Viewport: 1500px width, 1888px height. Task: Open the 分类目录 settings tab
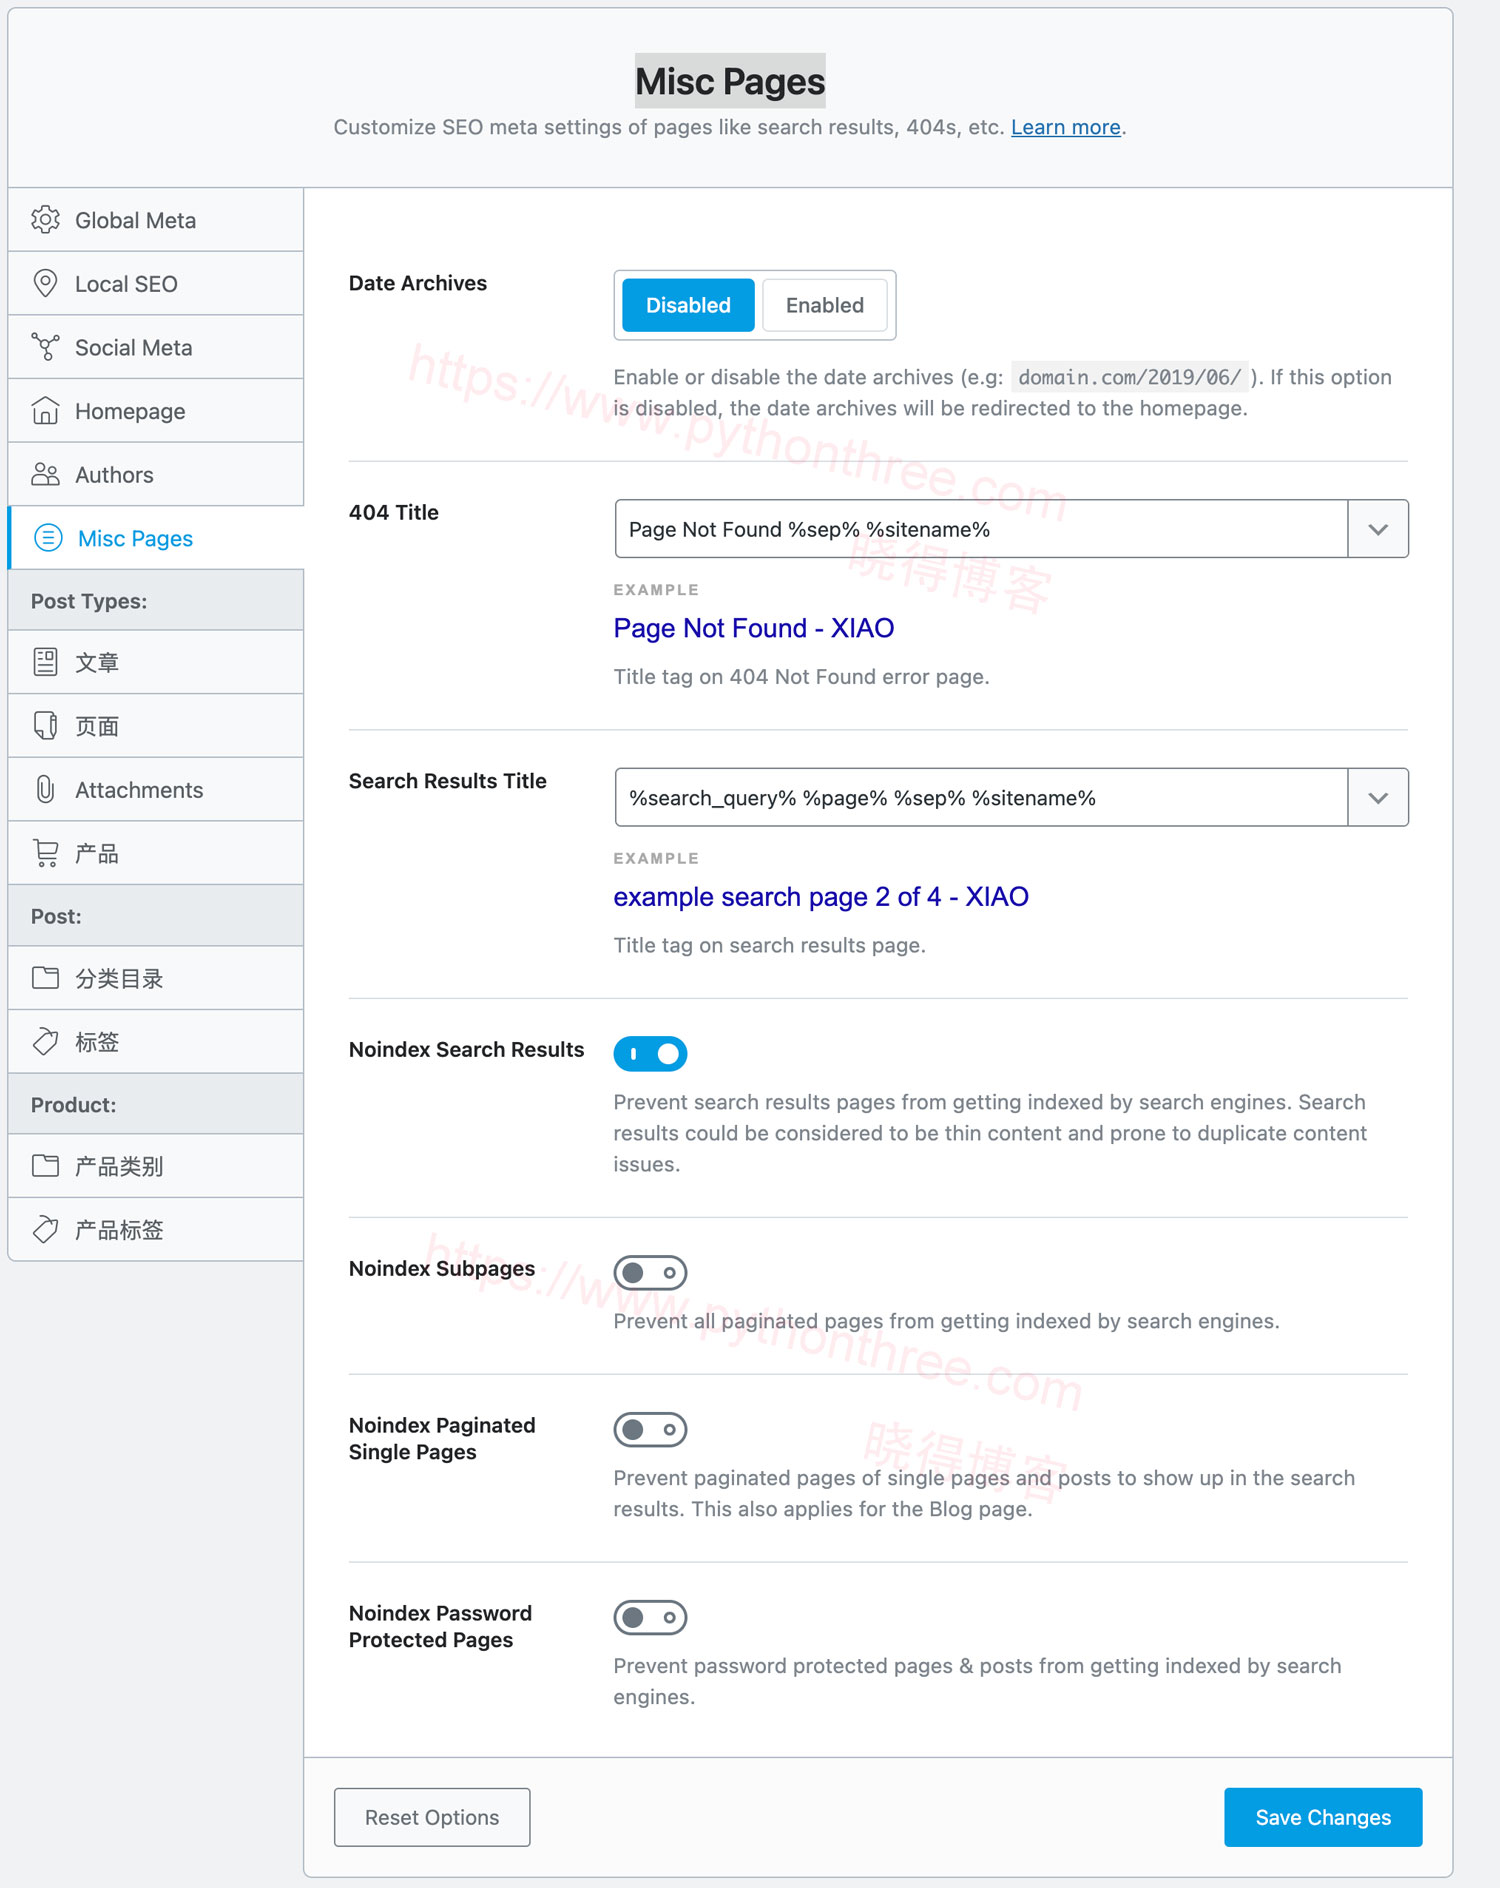pyautogui.click(x=156, y=978)
